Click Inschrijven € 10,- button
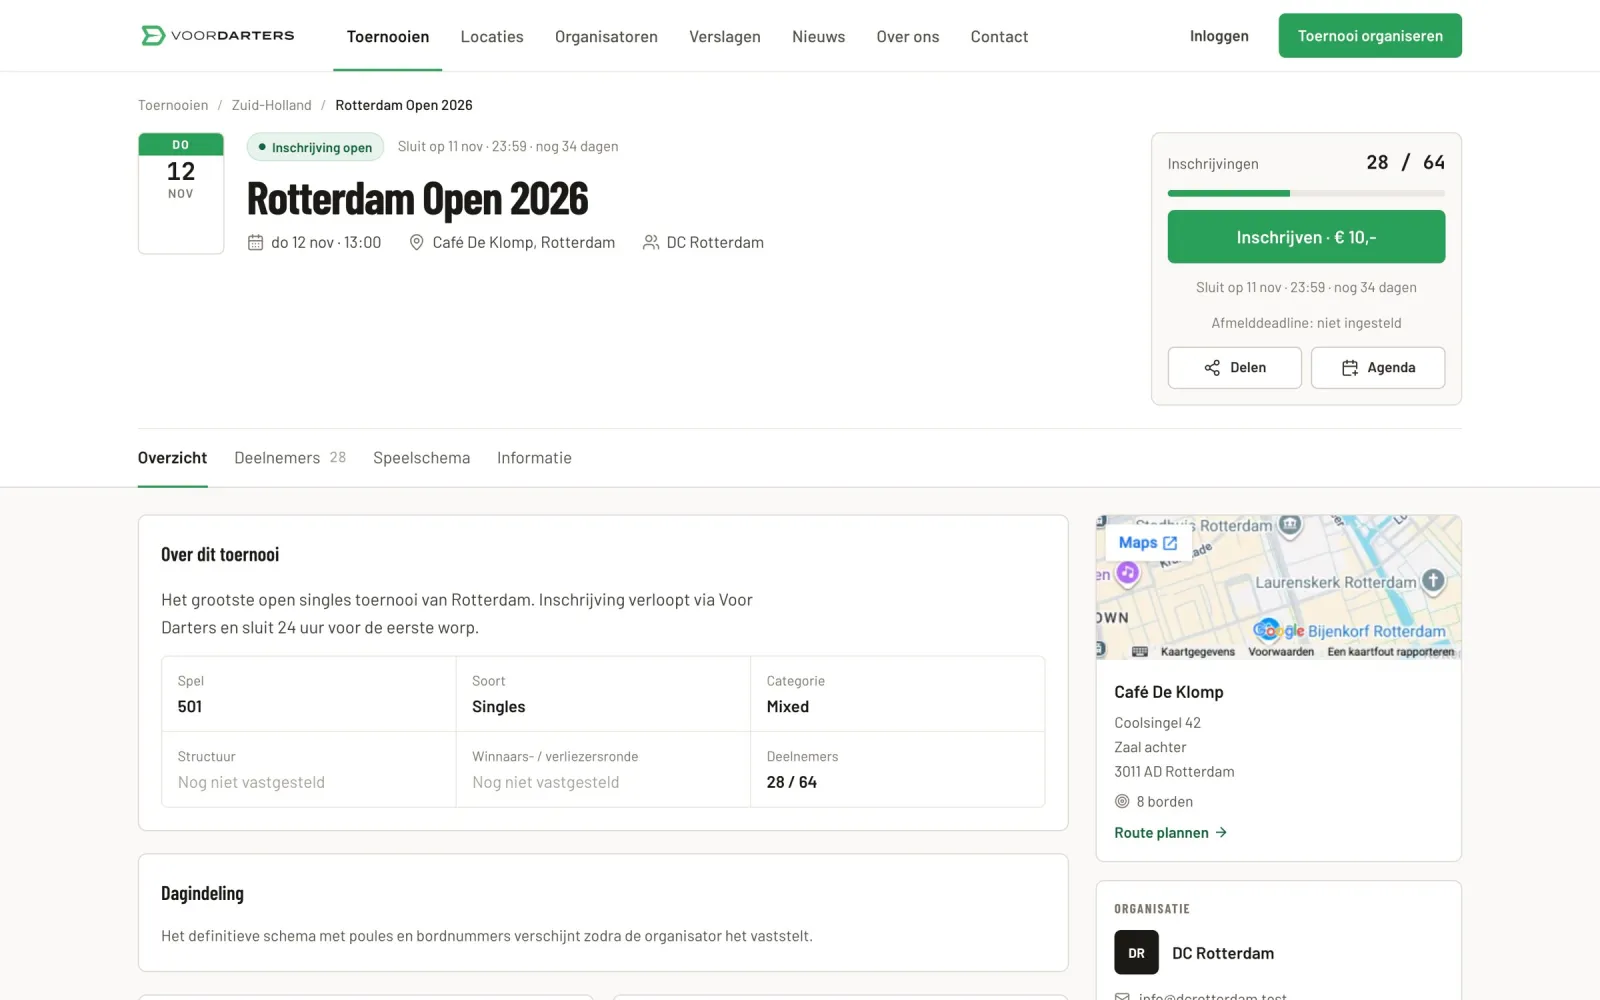 pyautogui.click(x=1306, y=237)
